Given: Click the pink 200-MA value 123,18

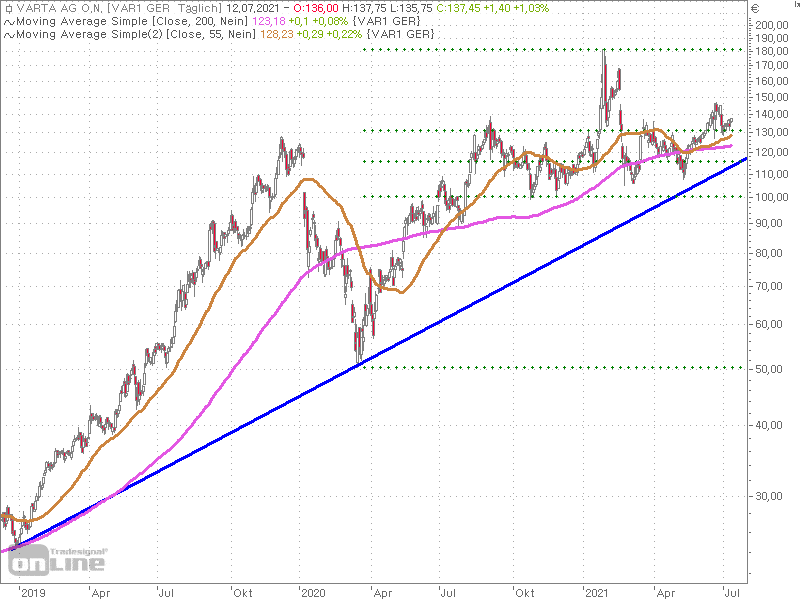Looking at the screenshot, I should (x=269, y=21).
